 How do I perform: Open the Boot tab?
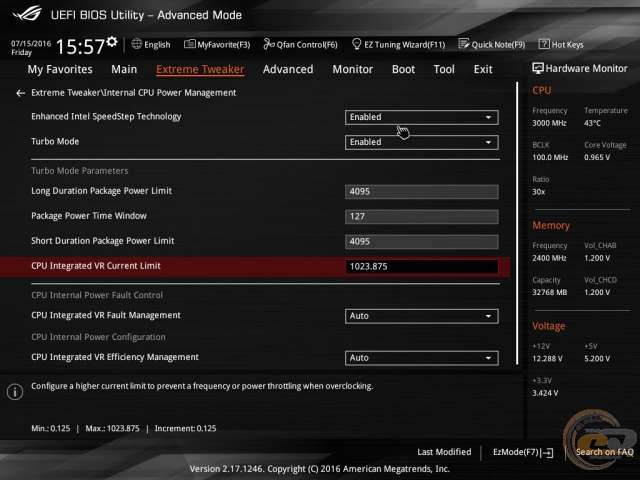tap(403, 69)
